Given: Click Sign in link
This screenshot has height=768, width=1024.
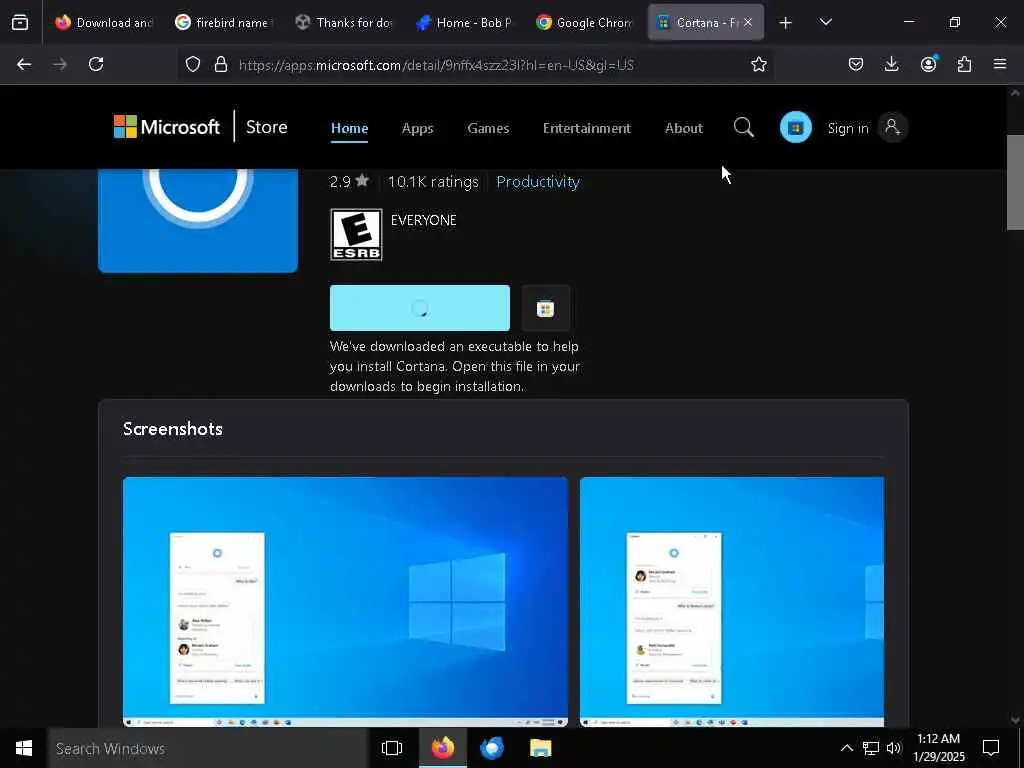Looking at the screenshot, I should (848, 128).
